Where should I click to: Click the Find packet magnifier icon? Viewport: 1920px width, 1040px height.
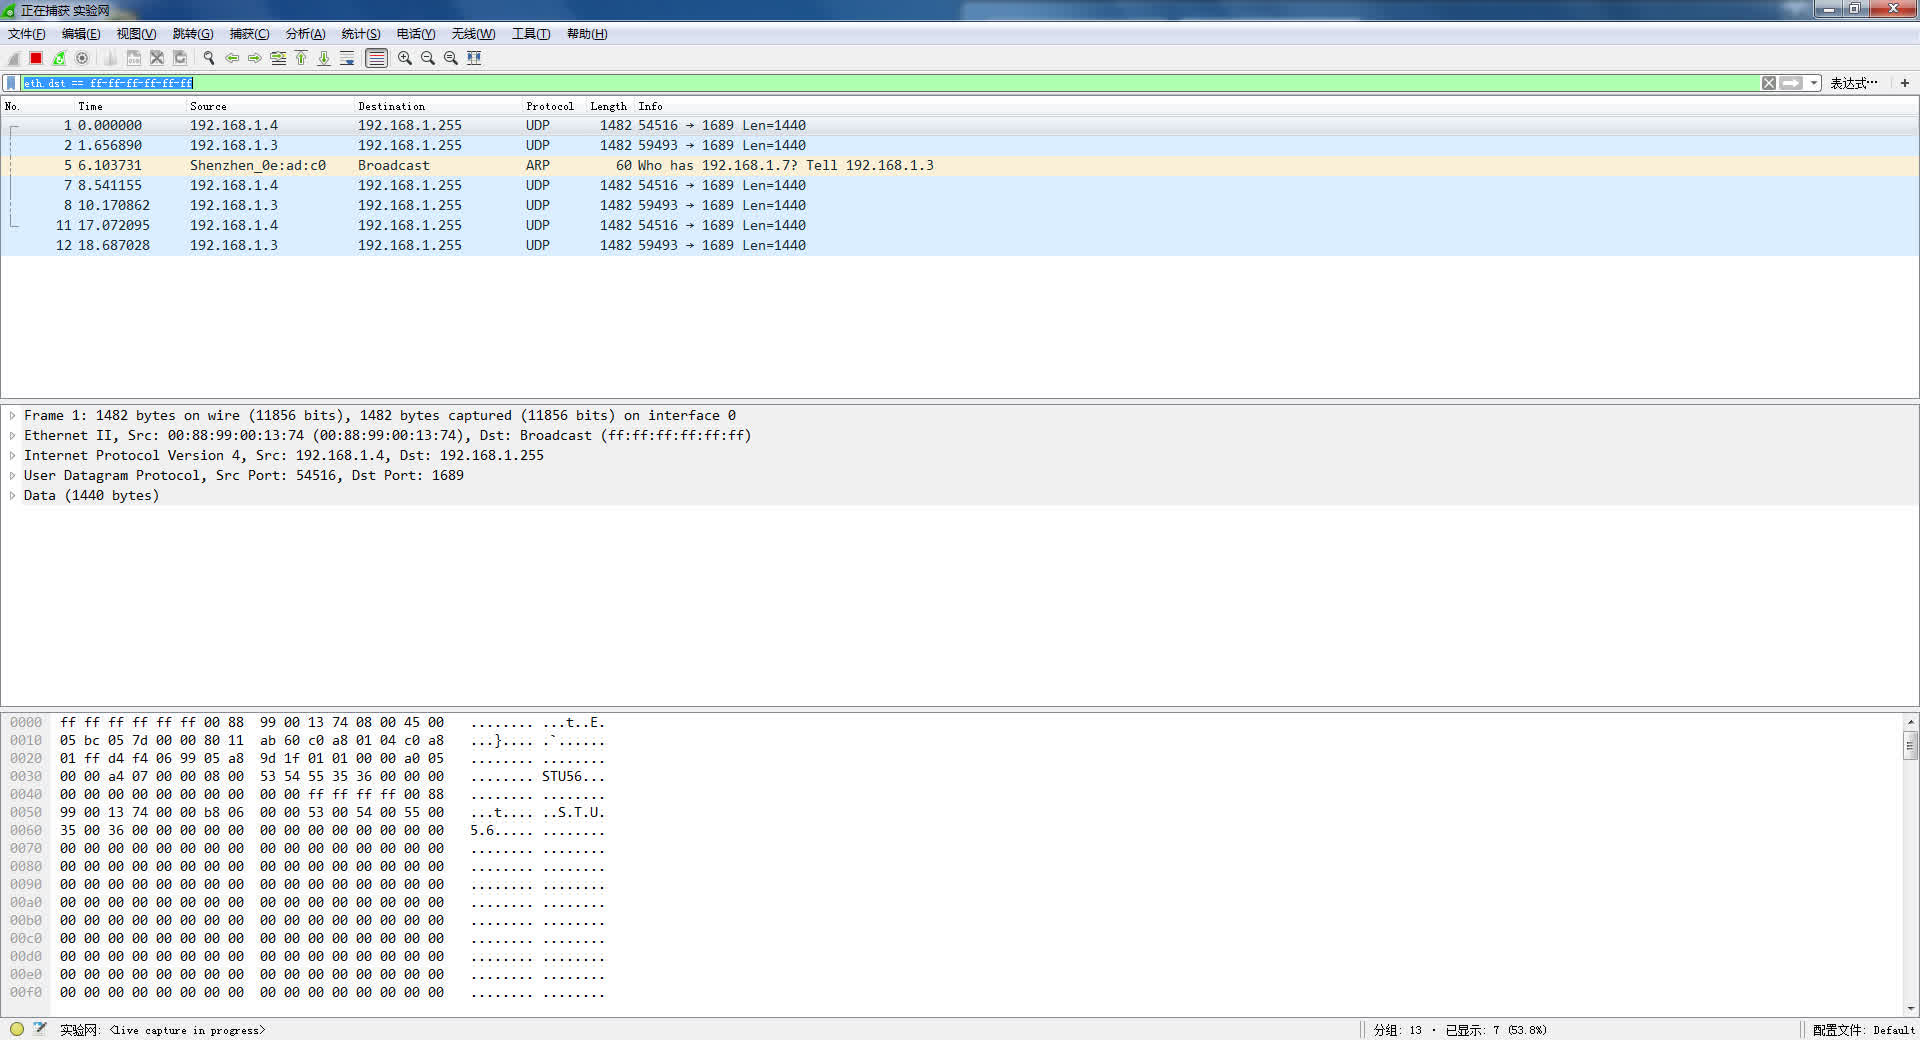pyautogui.click(x=209, y=58)
